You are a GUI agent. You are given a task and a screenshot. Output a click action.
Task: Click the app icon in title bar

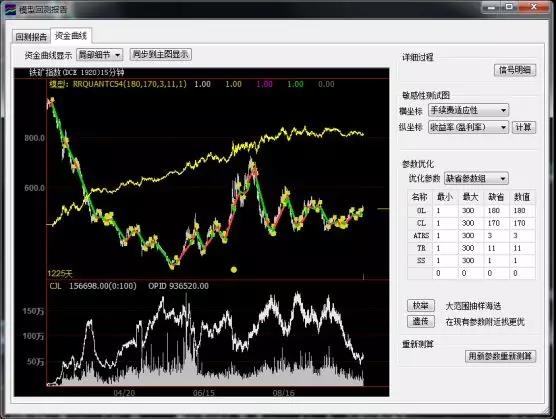coord(10,9)
